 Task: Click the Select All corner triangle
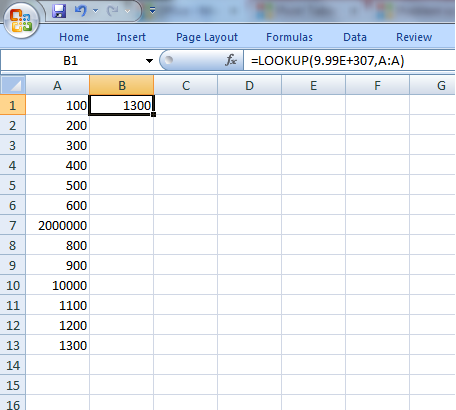(13, 85)
